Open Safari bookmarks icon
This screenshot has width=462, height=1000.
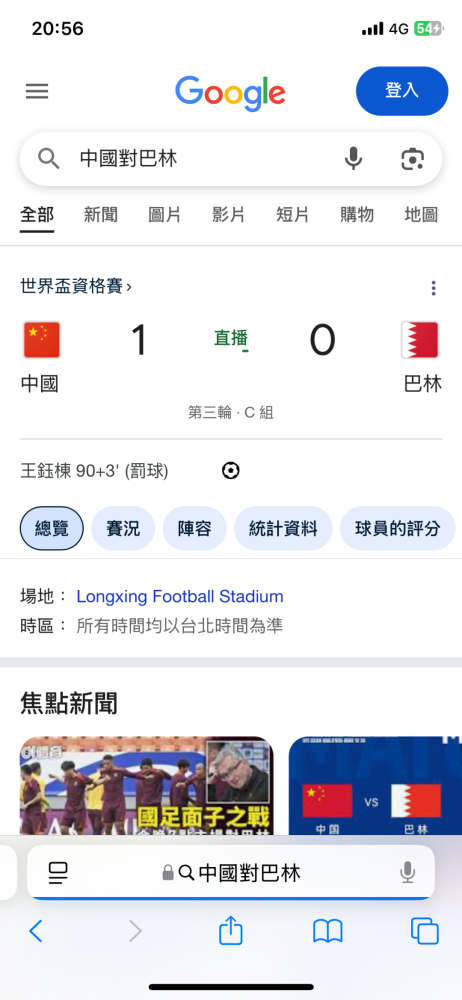point(328,932)
